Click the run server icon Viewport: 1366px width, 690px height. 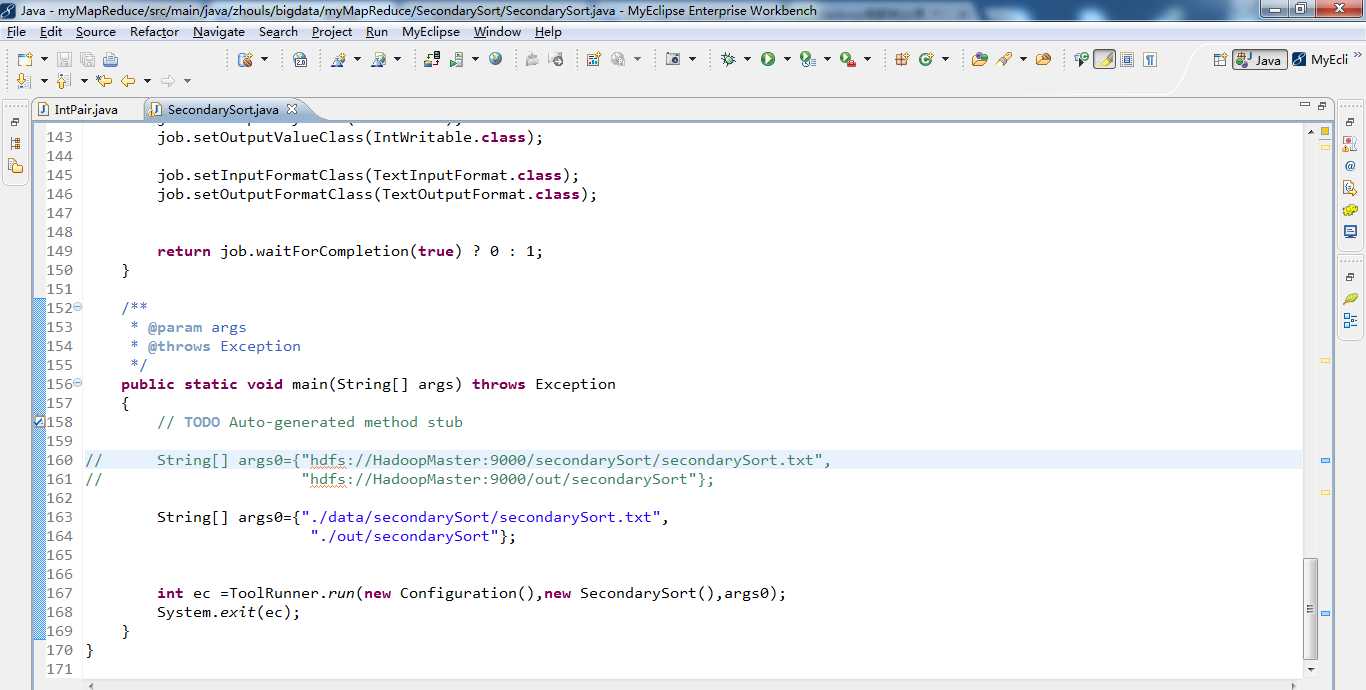[456, 59]
